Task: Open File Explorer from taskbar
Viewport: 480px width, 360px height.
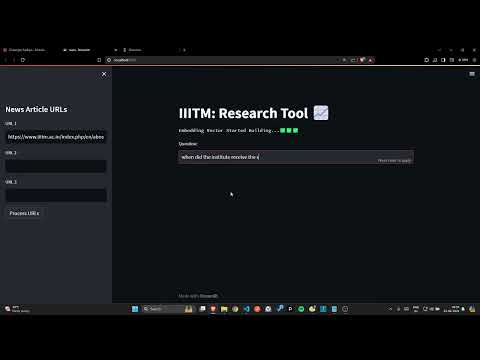Action: [224, 309]
